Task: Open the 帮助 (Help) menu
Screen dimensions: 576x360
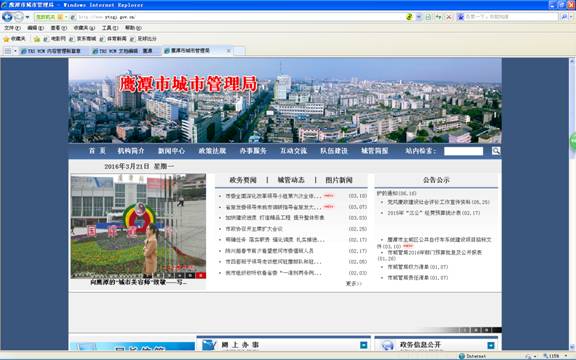Action: point(133,28)
